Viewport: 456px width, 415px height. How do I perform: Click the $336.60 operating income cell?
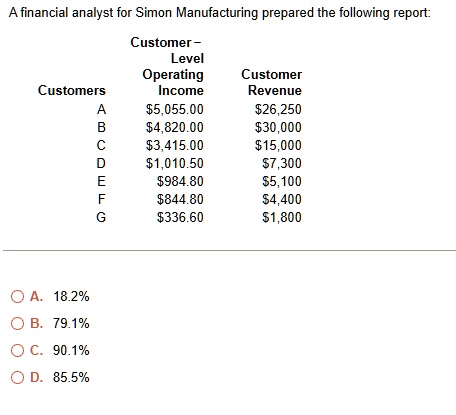[180, 217]
